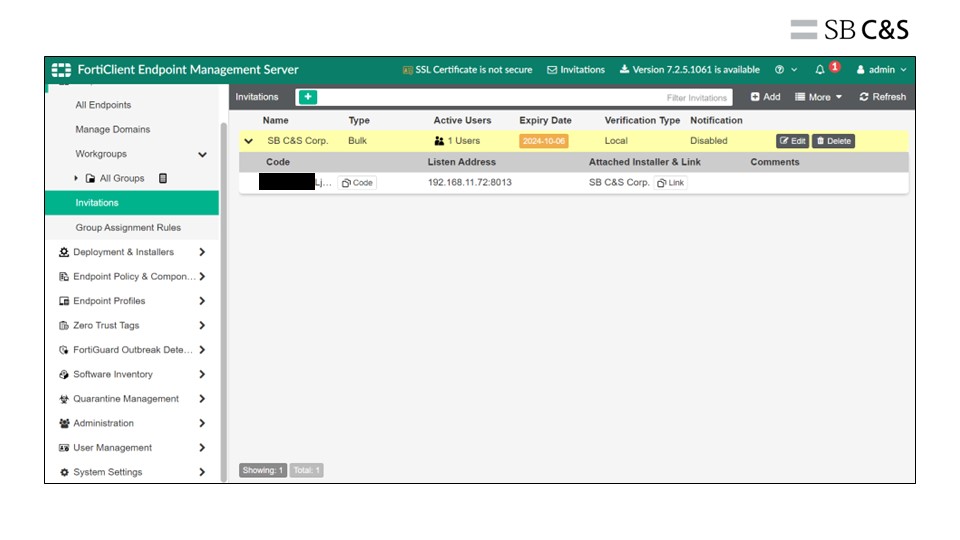960x540 pixels.
Task: Click the System Settings gear icon
Action: click(64, 472)
